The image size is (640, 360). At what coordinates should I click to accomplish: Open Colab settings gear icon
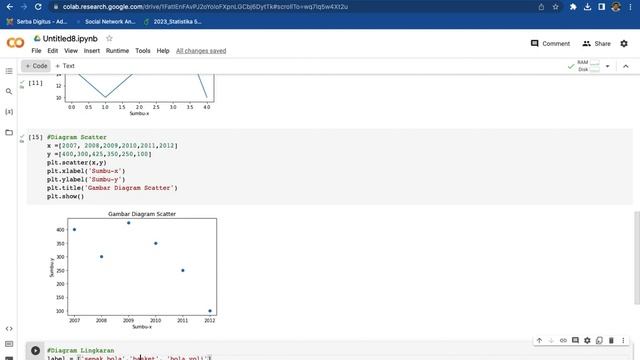[624, 43]
